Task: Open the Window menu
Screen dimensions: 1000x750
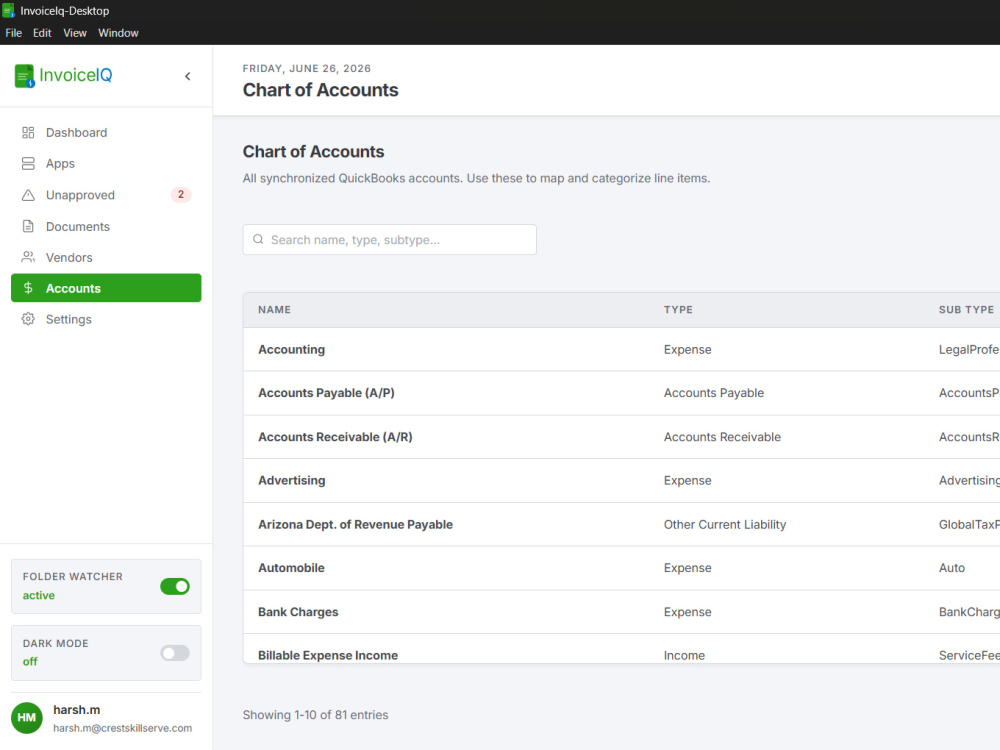Action: tap(118, 33)
